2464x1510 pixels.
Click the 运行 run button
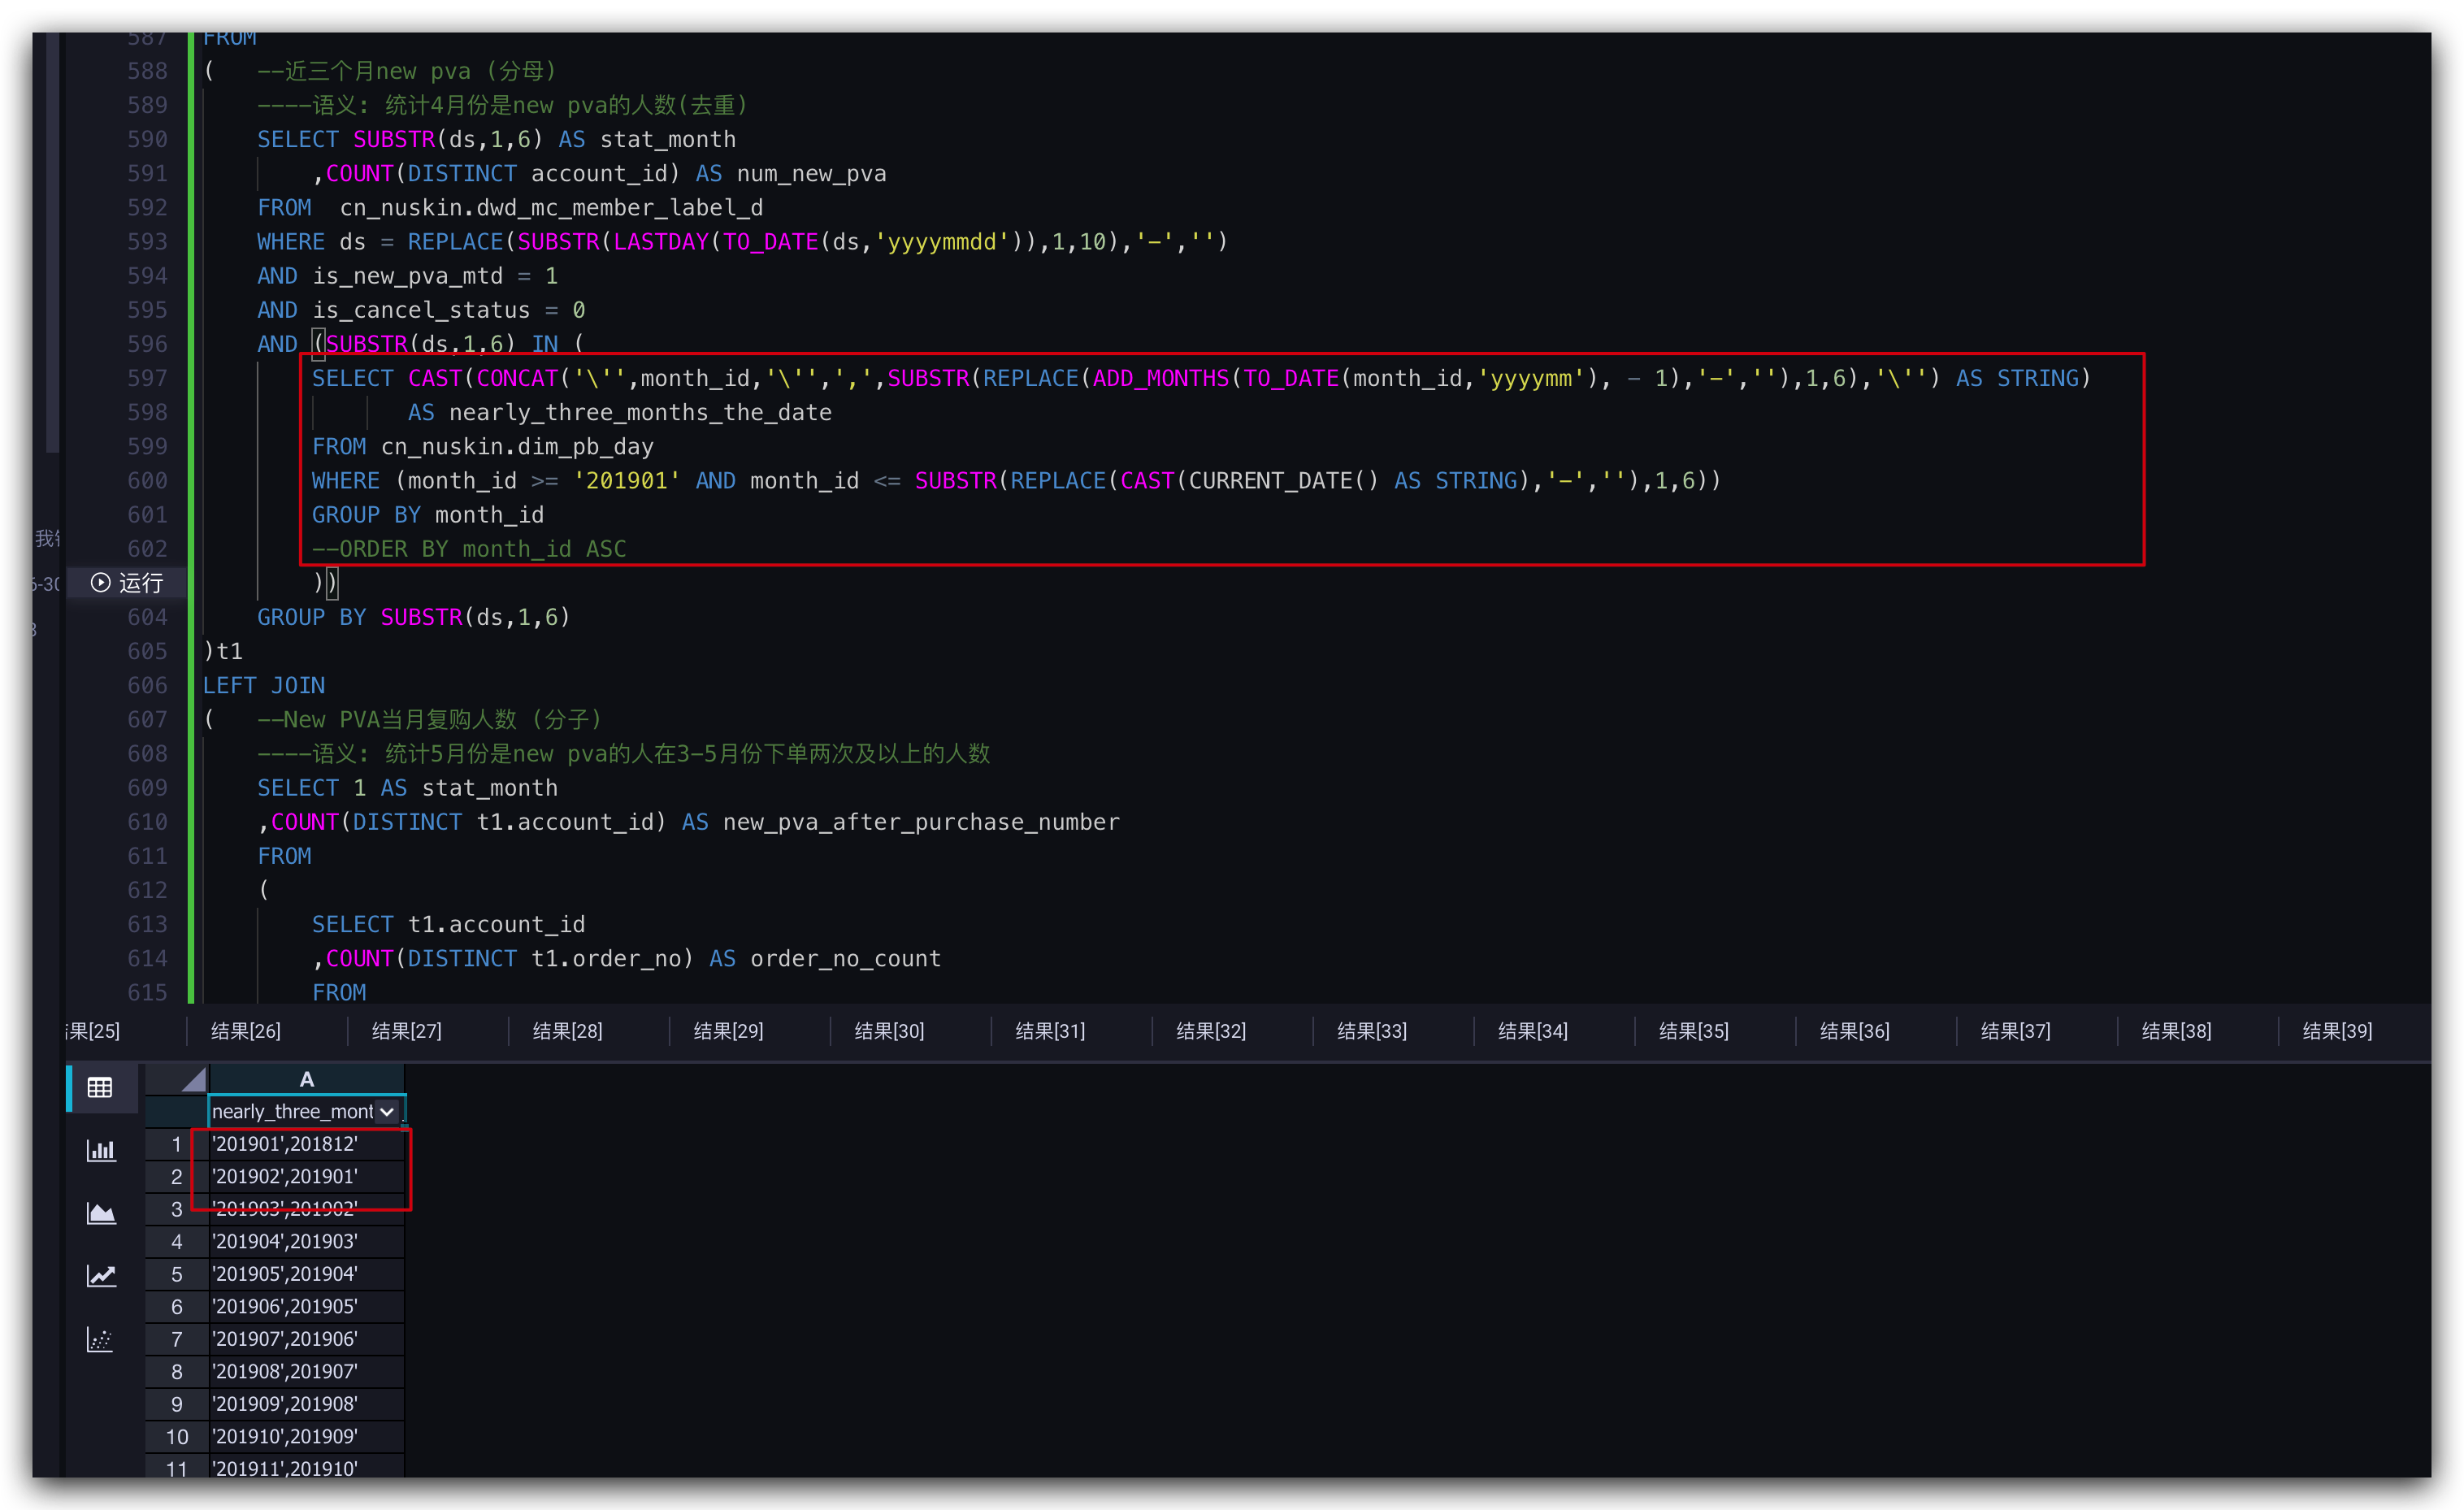140,583
